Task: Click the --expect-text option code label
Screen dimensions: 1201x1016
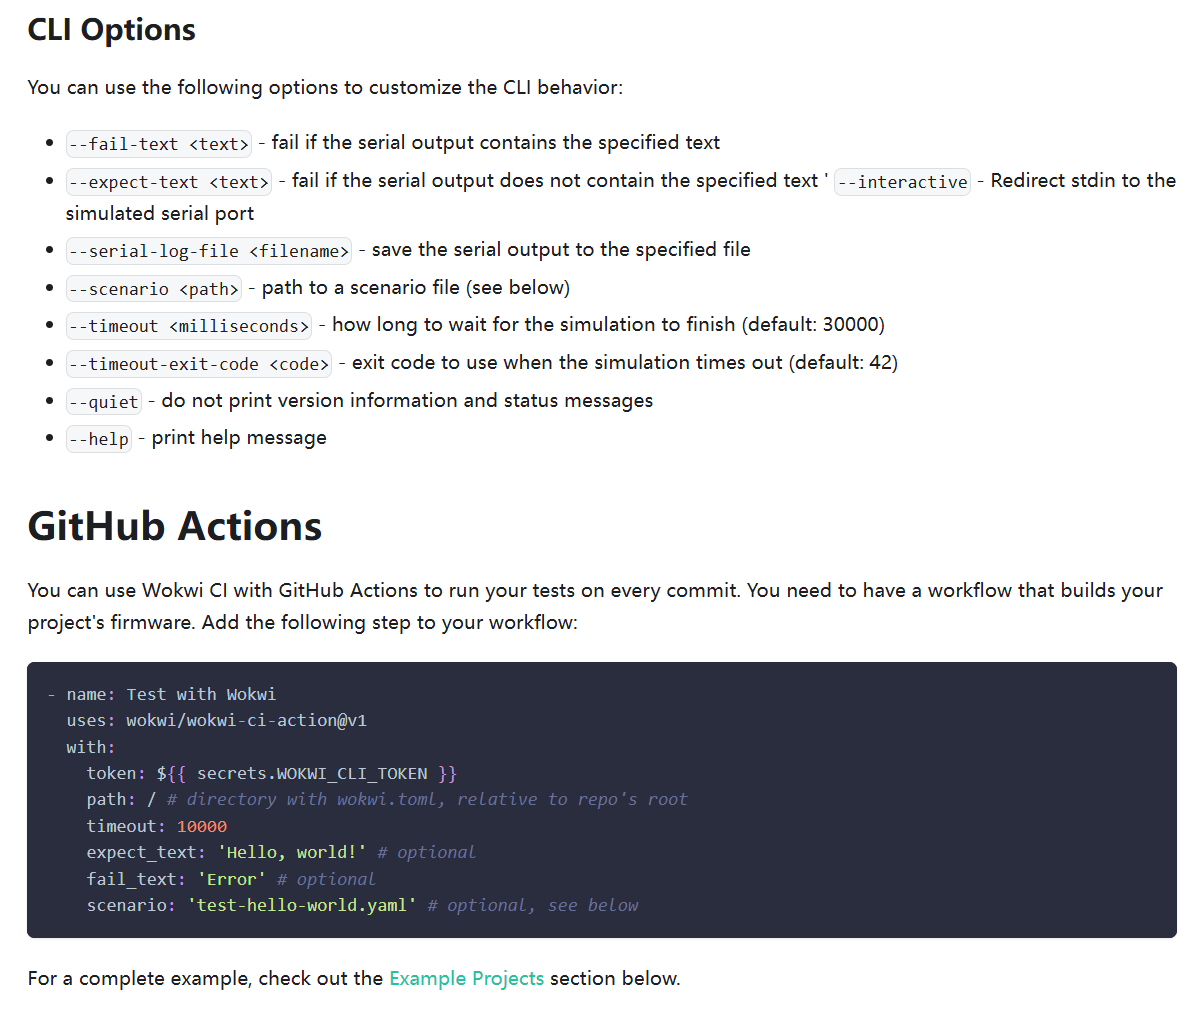Action: (169, 182)
